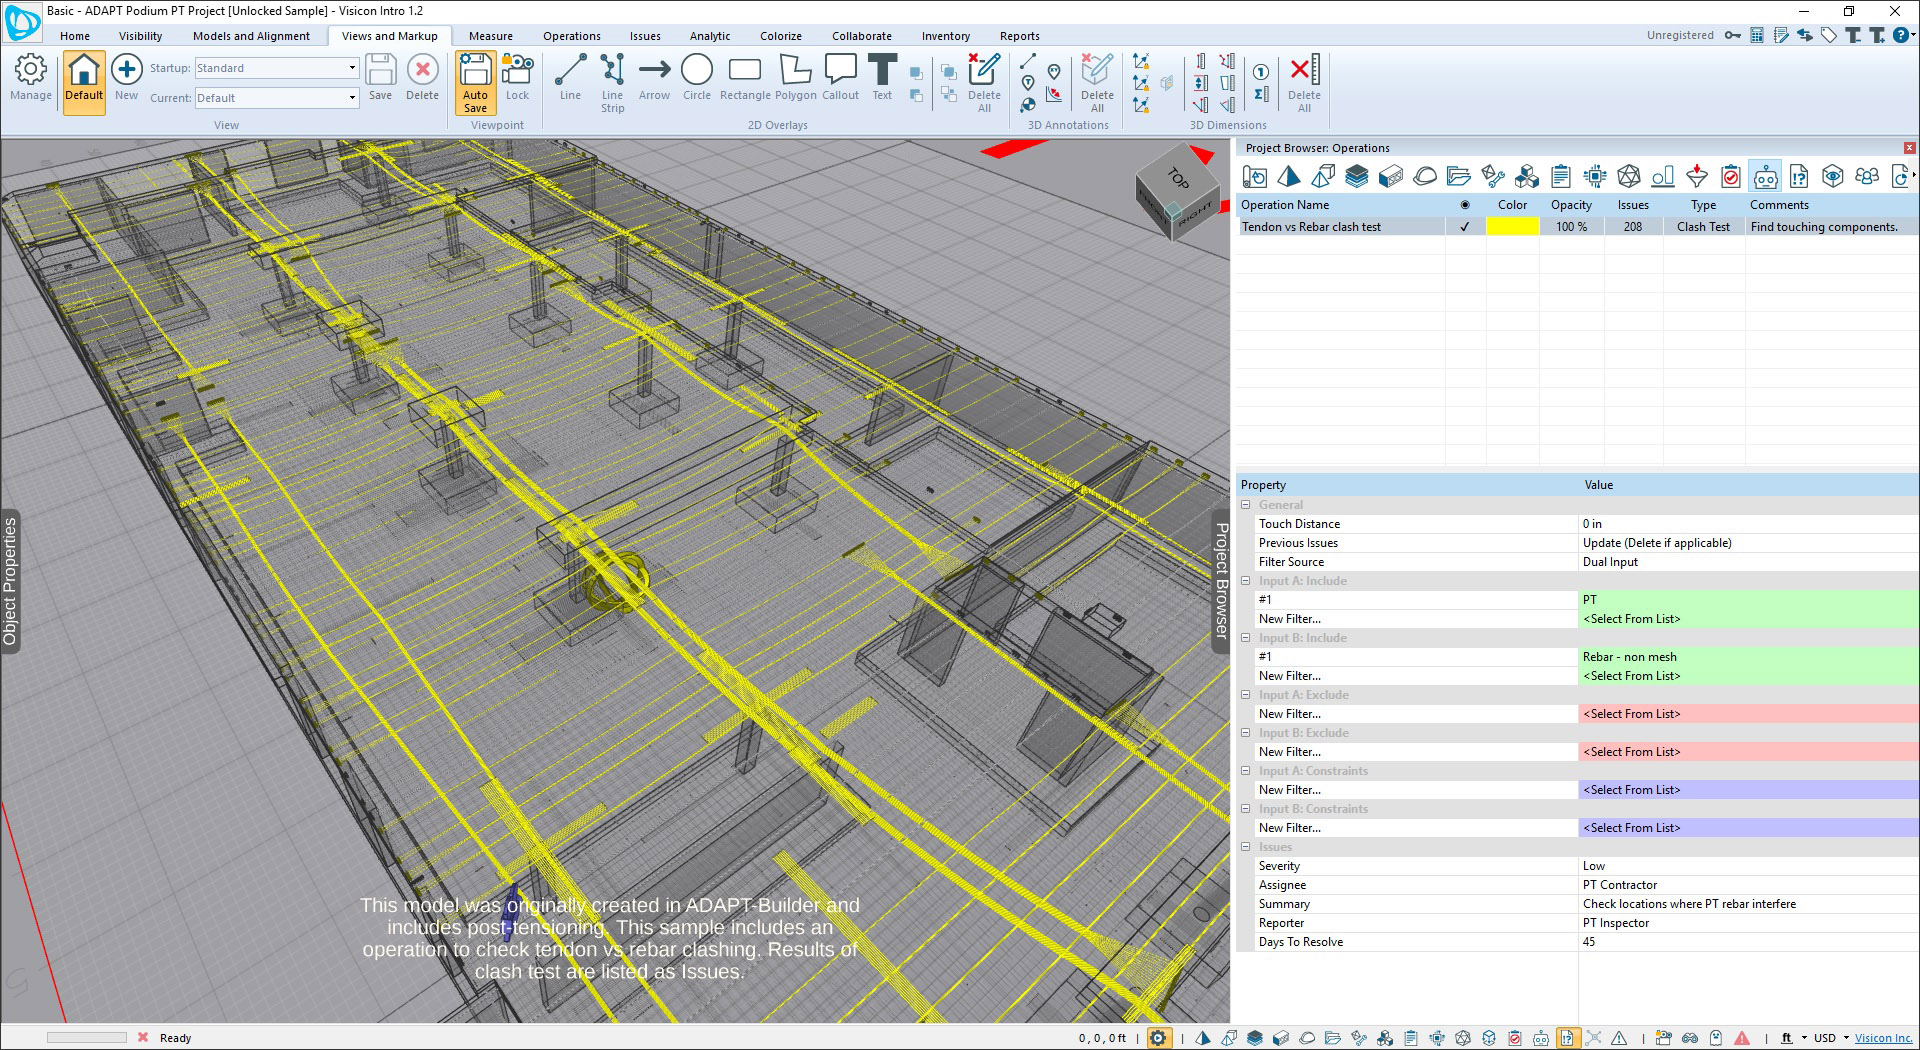Toggle the gear-play button in status bar

coord(1158,1038)
